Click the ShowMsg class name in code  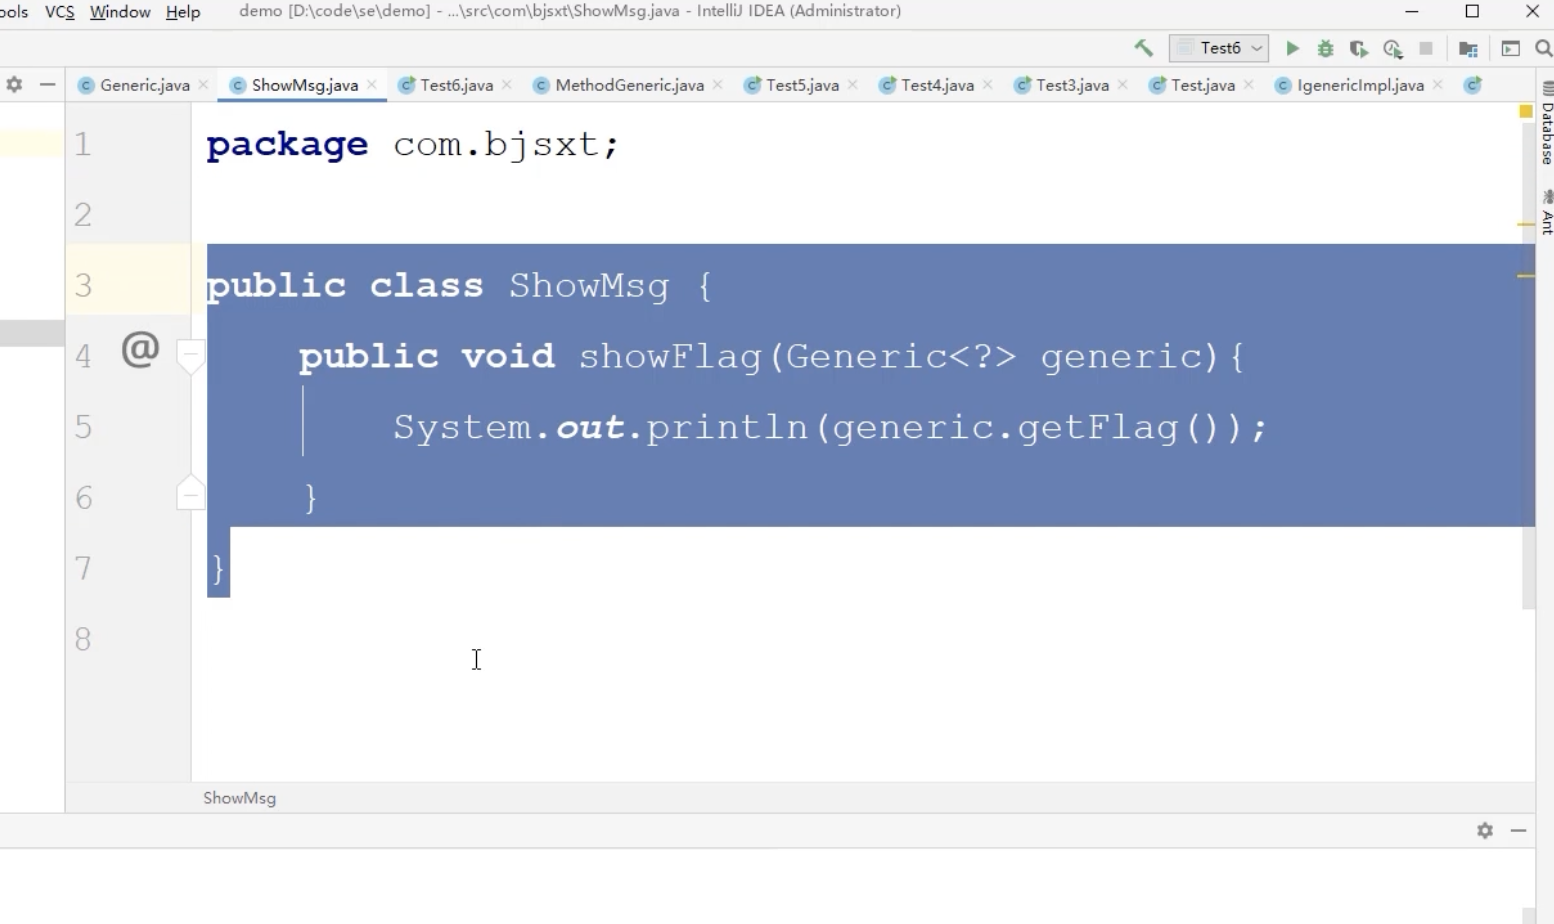pos(589,286)
